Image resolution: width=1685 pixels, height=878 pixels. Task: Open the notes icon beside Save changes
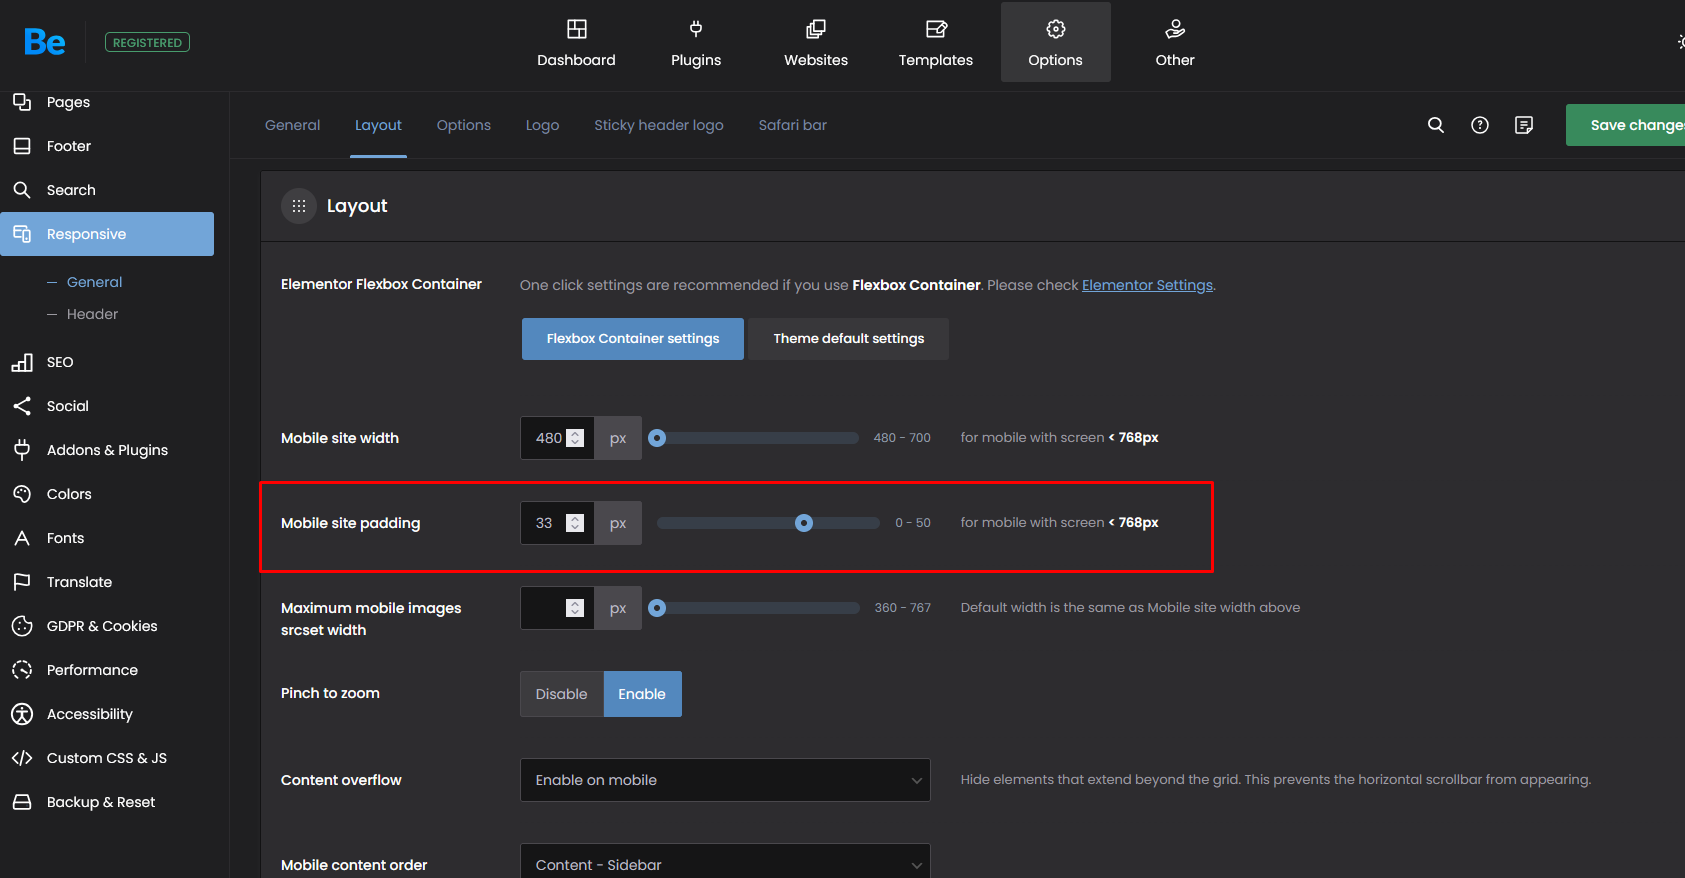1524,125
